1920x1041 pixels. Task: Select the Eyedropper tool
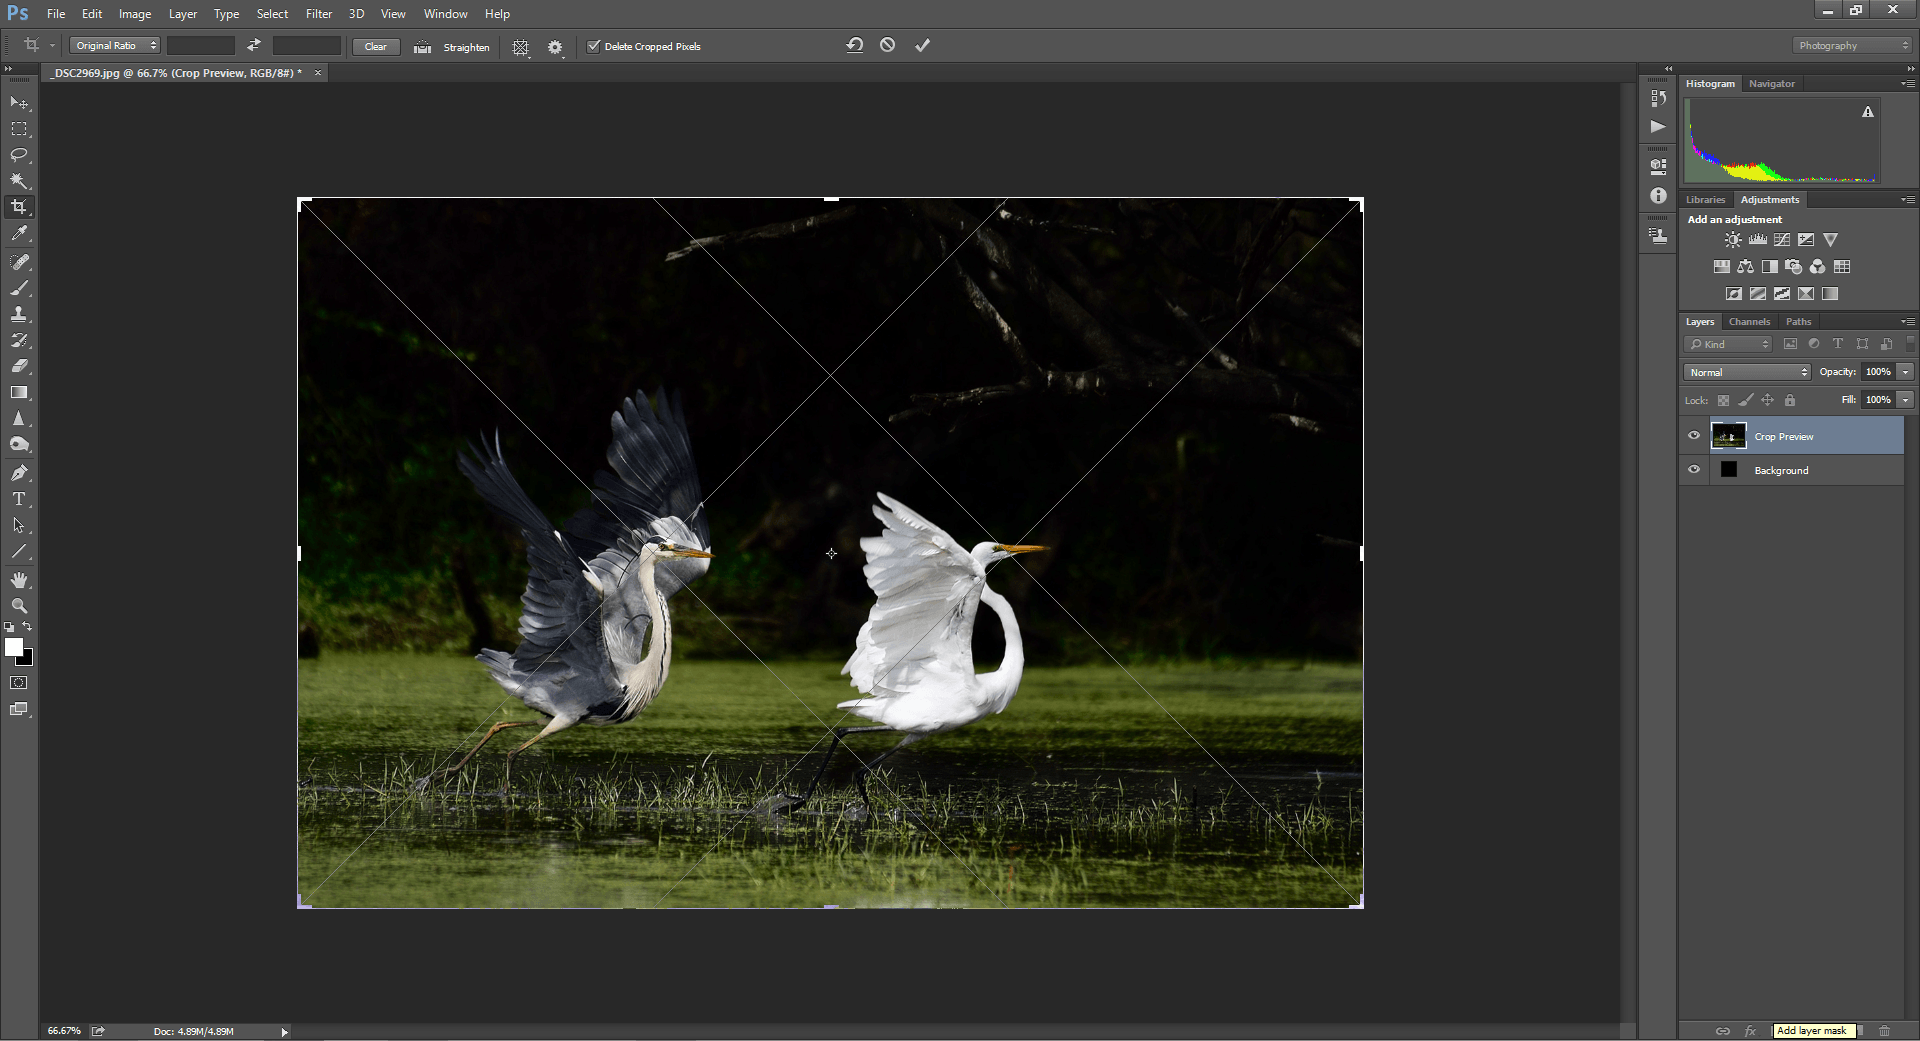(19, 234)
